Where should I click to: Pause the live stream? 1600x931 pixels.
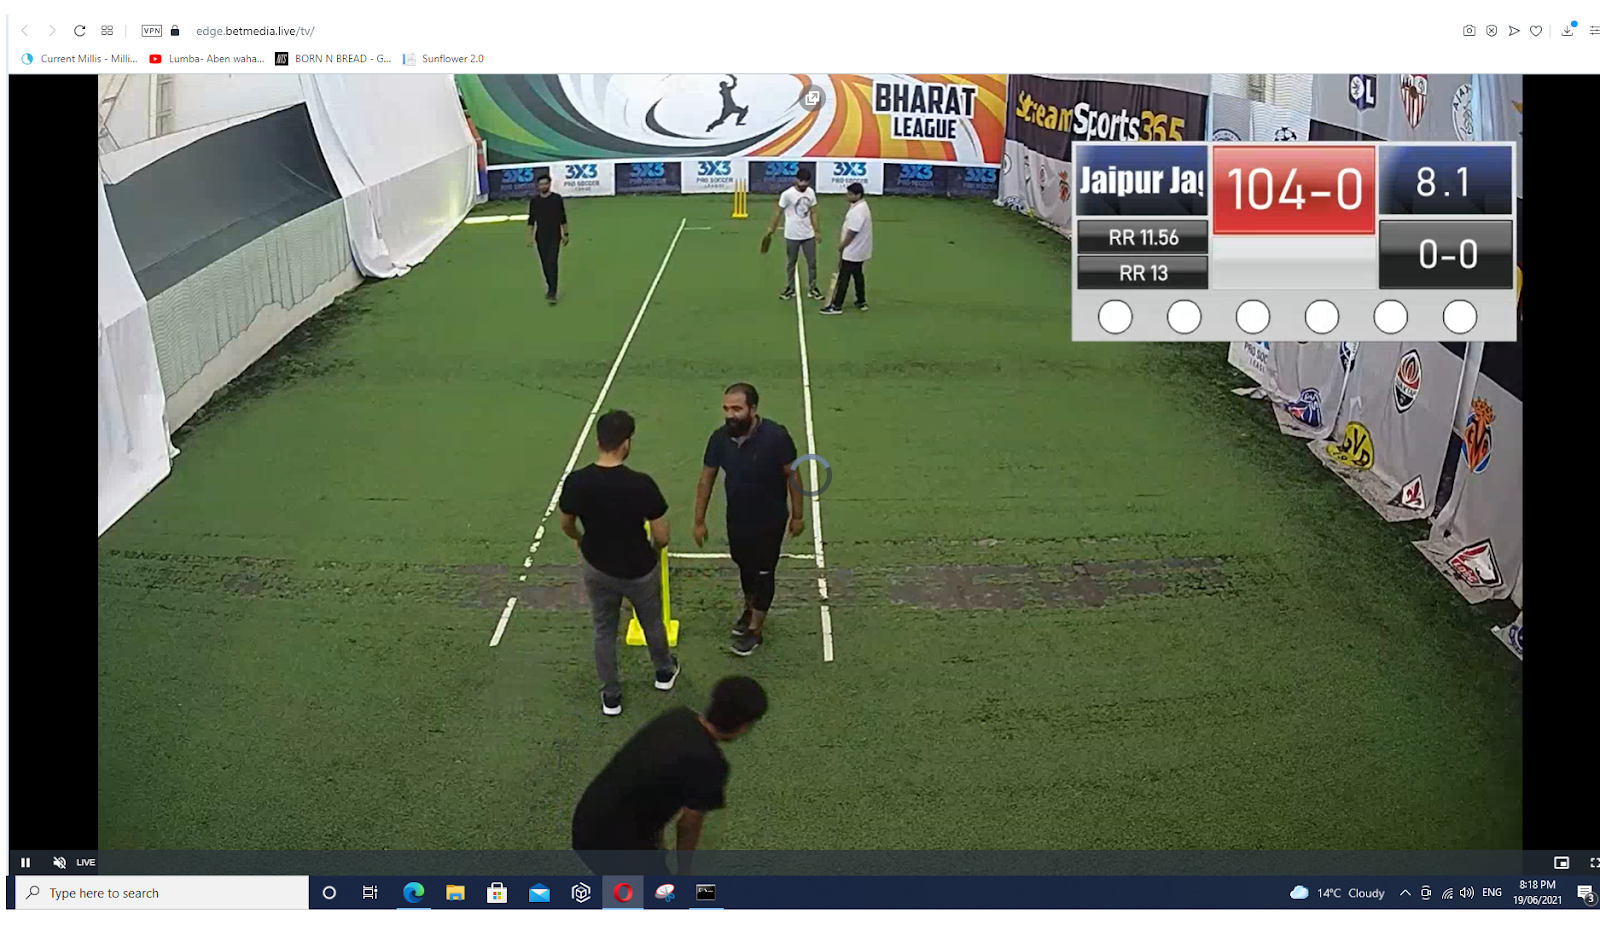tap(26, 862)
